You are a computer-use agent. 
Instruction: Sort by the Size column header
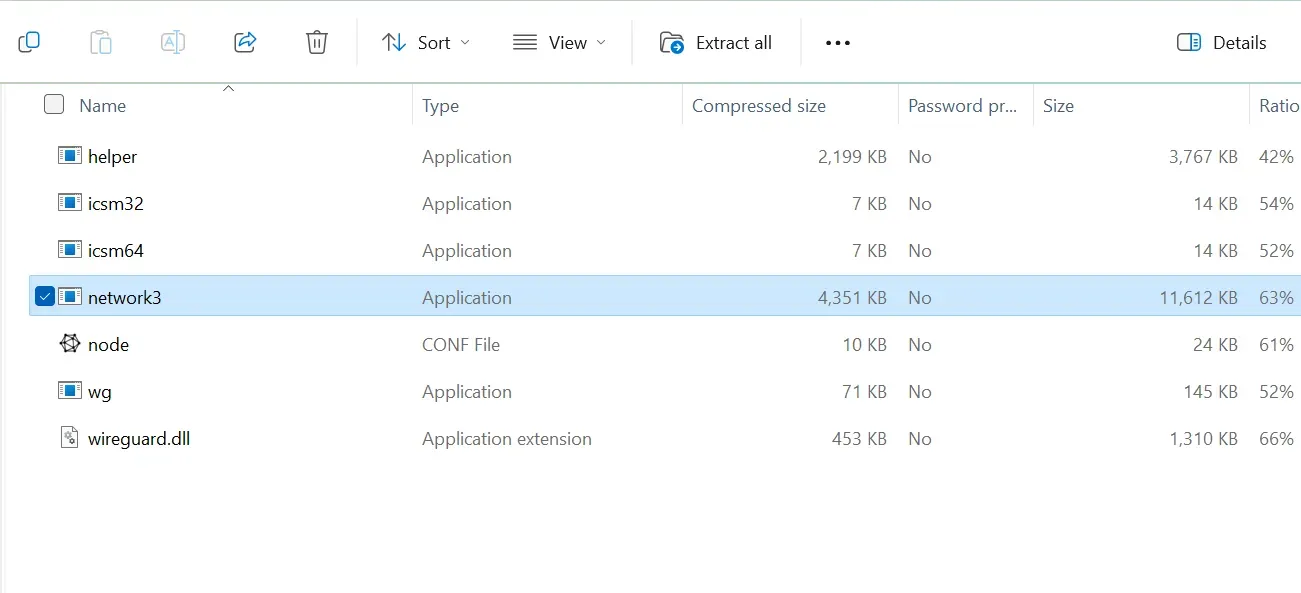pyautogui.click(x=1058, y=105)
